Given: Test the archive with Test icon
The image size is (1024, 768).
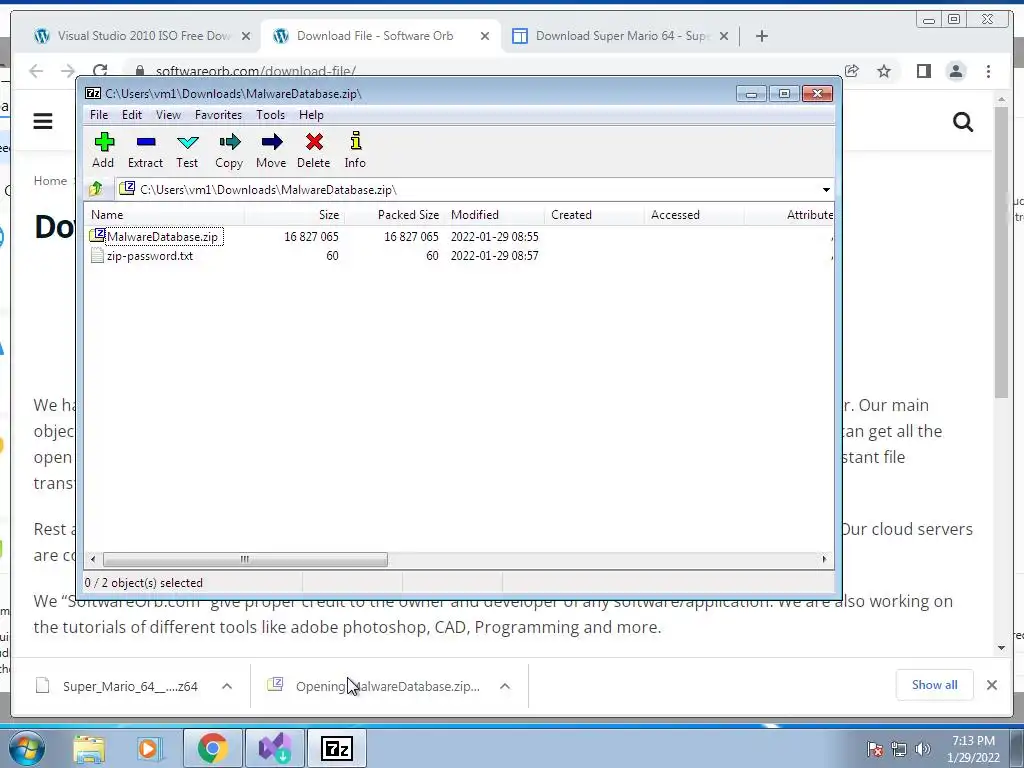Looking at the screenshot, I should tap(187, 150).
